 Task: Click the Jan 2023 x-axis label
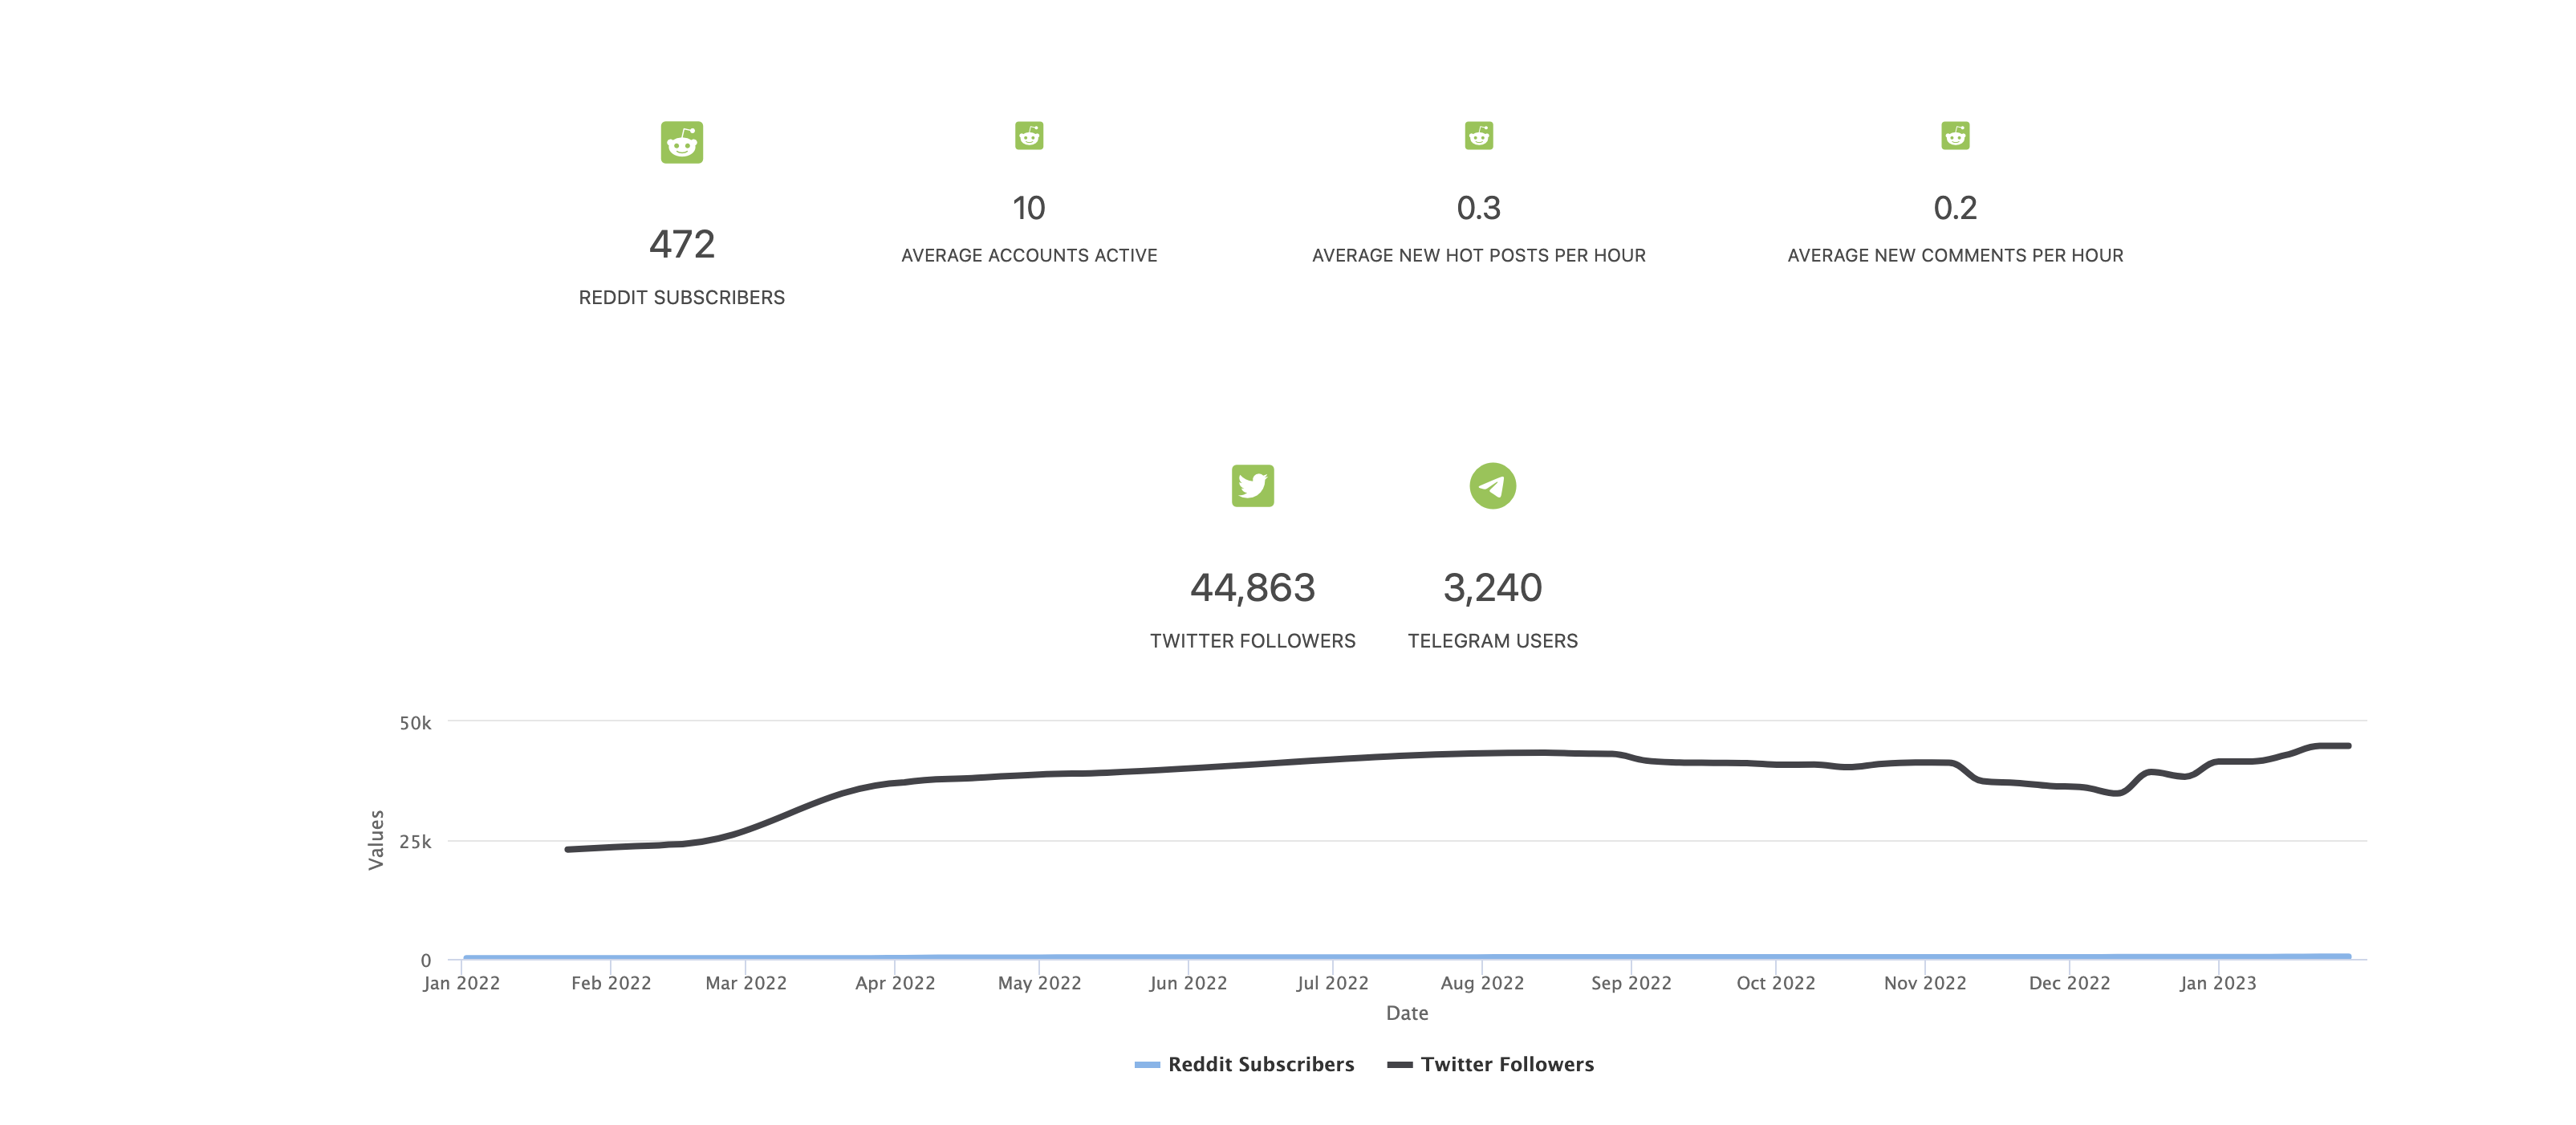(2217, 983)
